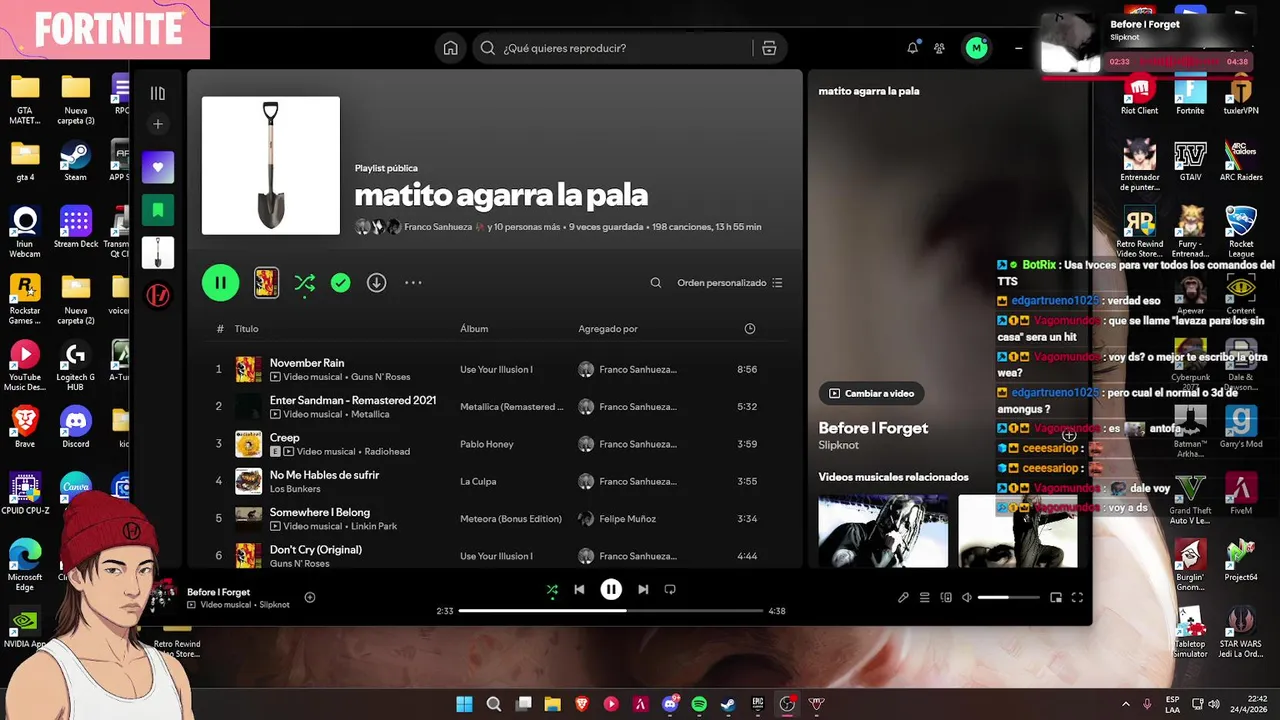Open Spotify notifications bell

[x=913, y=48]
